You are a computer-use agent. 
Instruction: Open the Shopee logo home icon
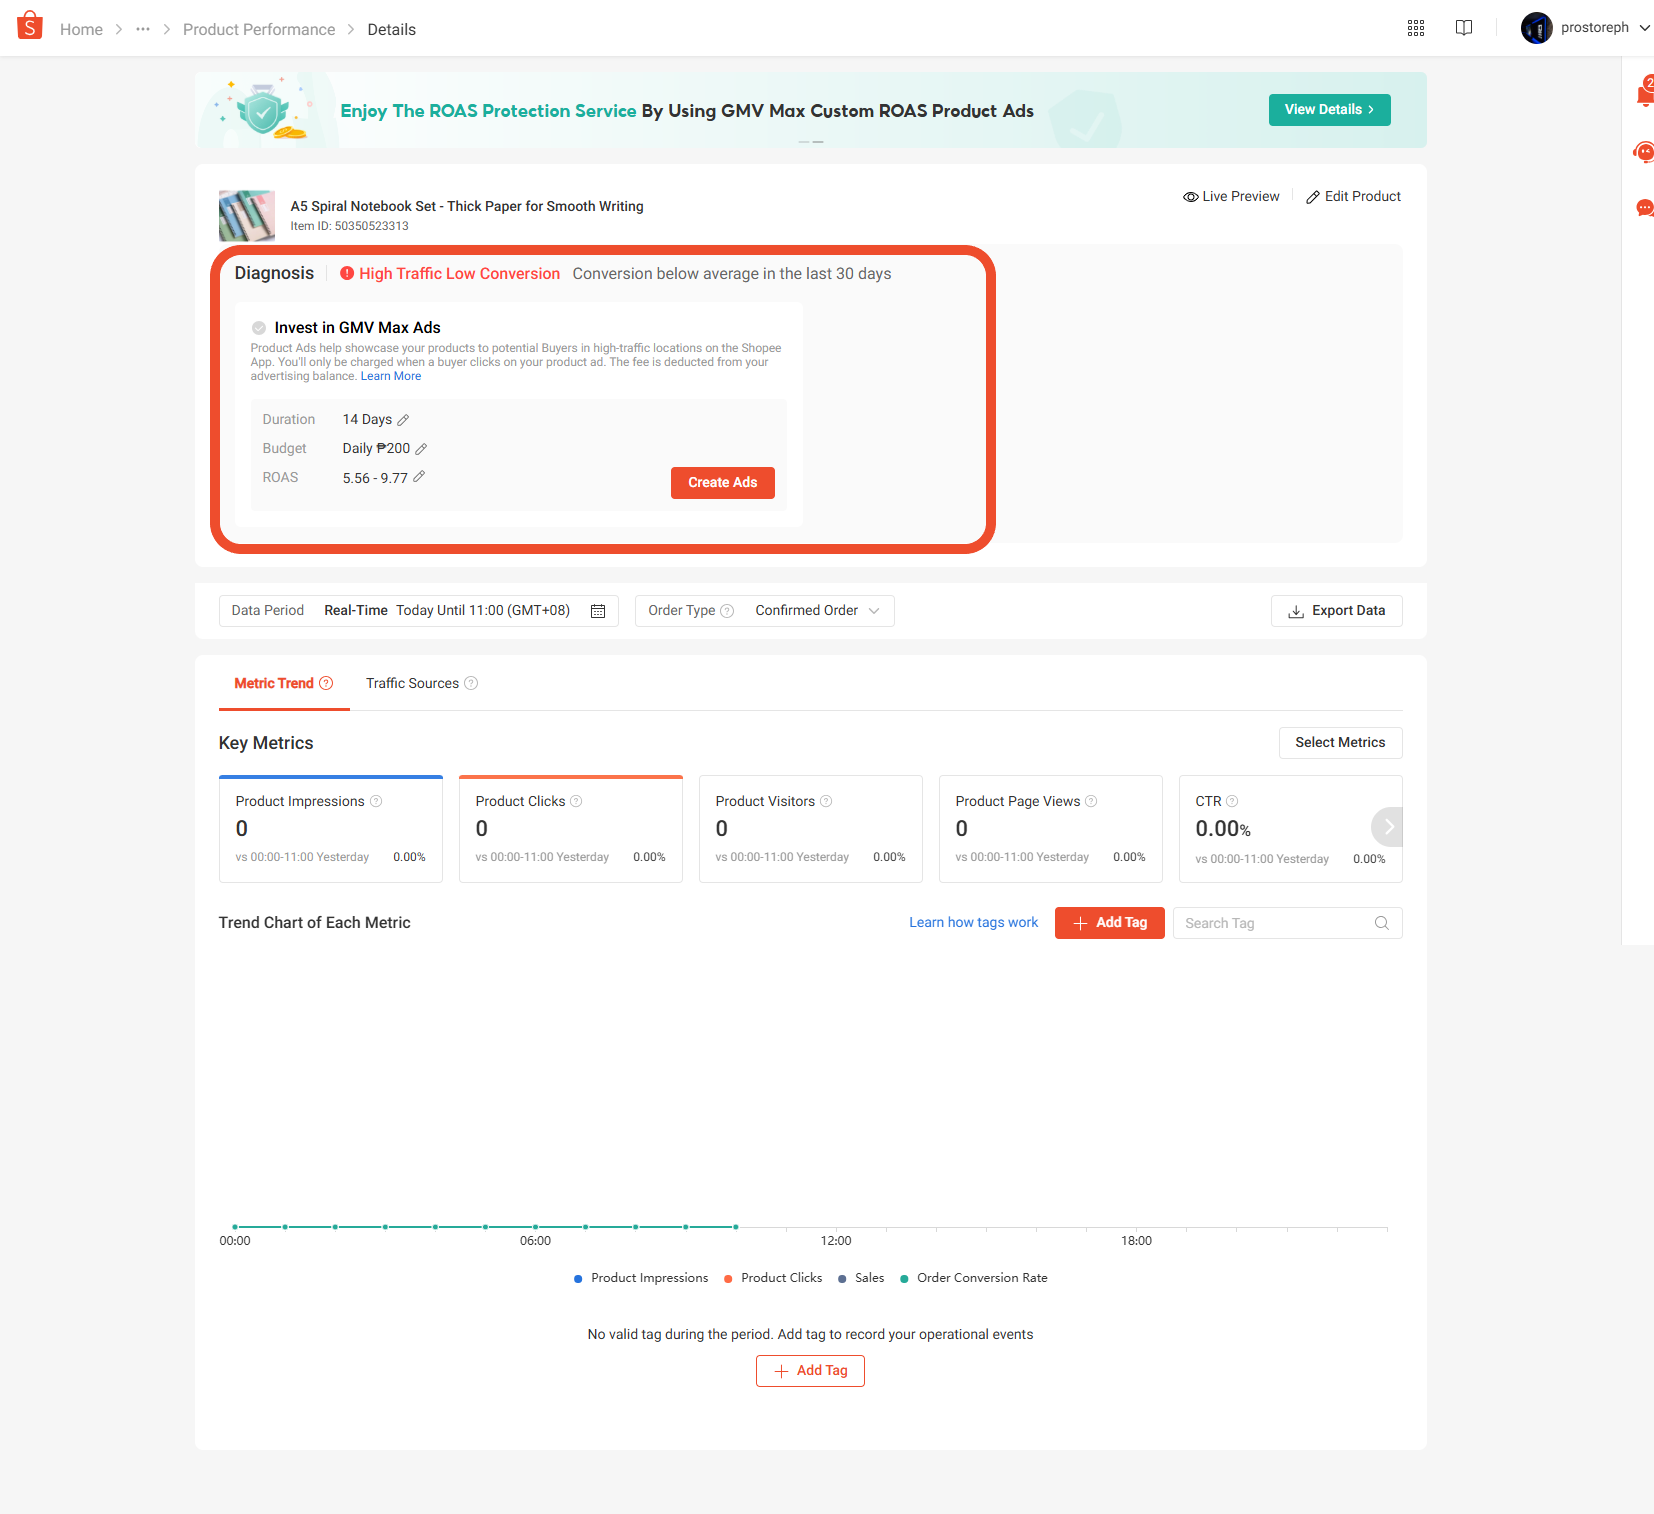(x=30, y=25)
